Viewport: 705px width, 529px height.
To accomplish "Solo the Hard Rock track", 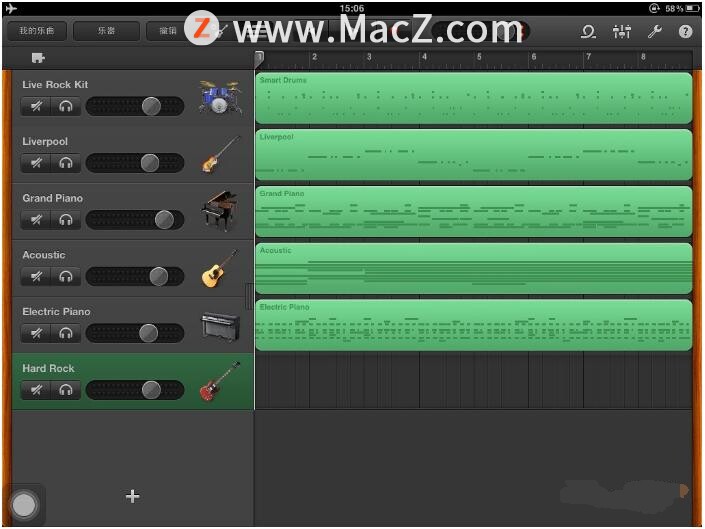I will (66, 390).
